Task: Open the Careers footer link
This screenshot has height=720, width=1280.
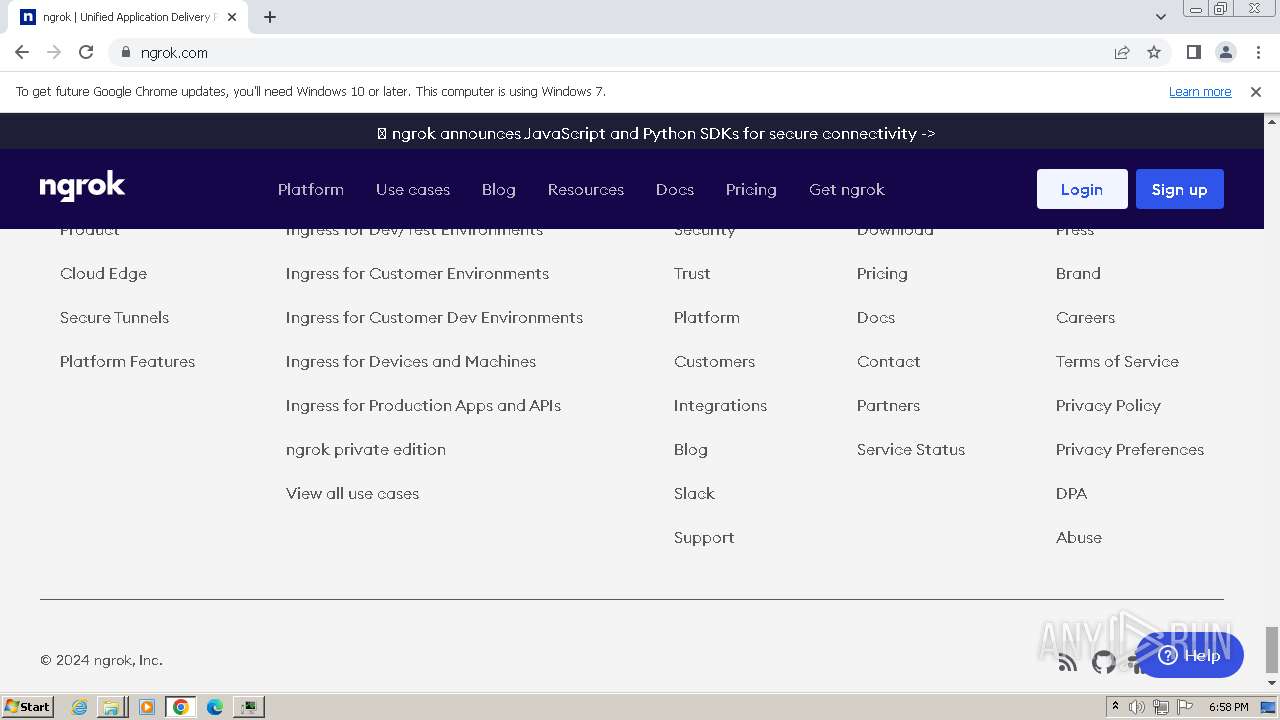Action: pos(1085,317)
